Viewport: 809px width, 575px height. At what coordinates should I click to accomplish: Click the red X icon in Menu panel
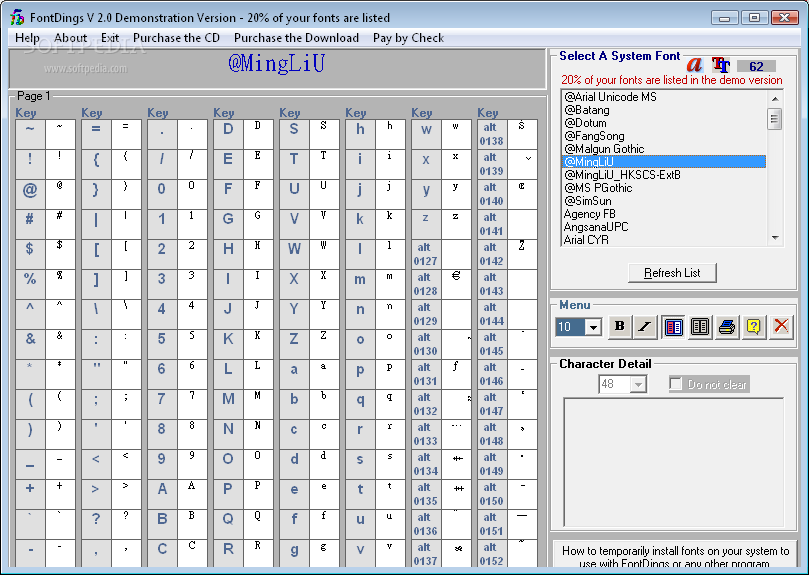coord(781,327)
